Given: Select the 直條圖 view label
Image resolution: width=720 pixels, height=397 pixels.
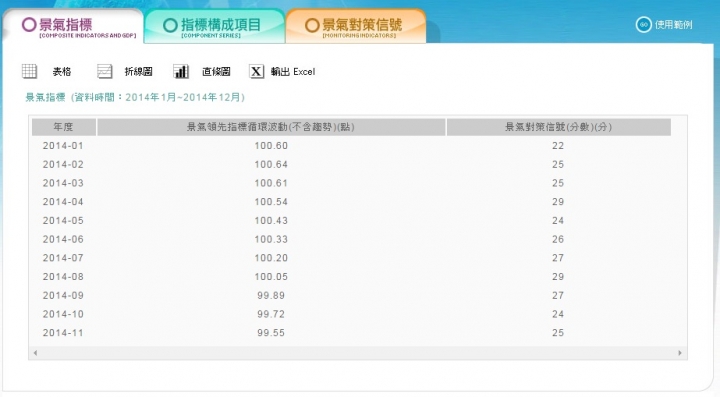Looking at the screenshot, I should click(x=216, y=72).
